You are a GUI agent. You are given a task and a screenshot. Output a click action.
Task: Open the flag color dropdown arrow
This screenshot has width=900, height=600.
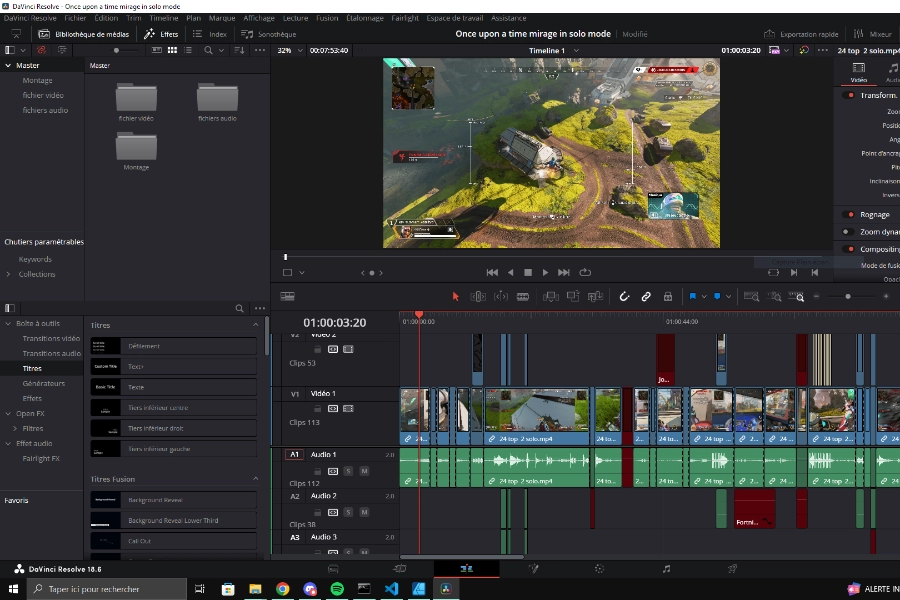(x=704, y=296)
